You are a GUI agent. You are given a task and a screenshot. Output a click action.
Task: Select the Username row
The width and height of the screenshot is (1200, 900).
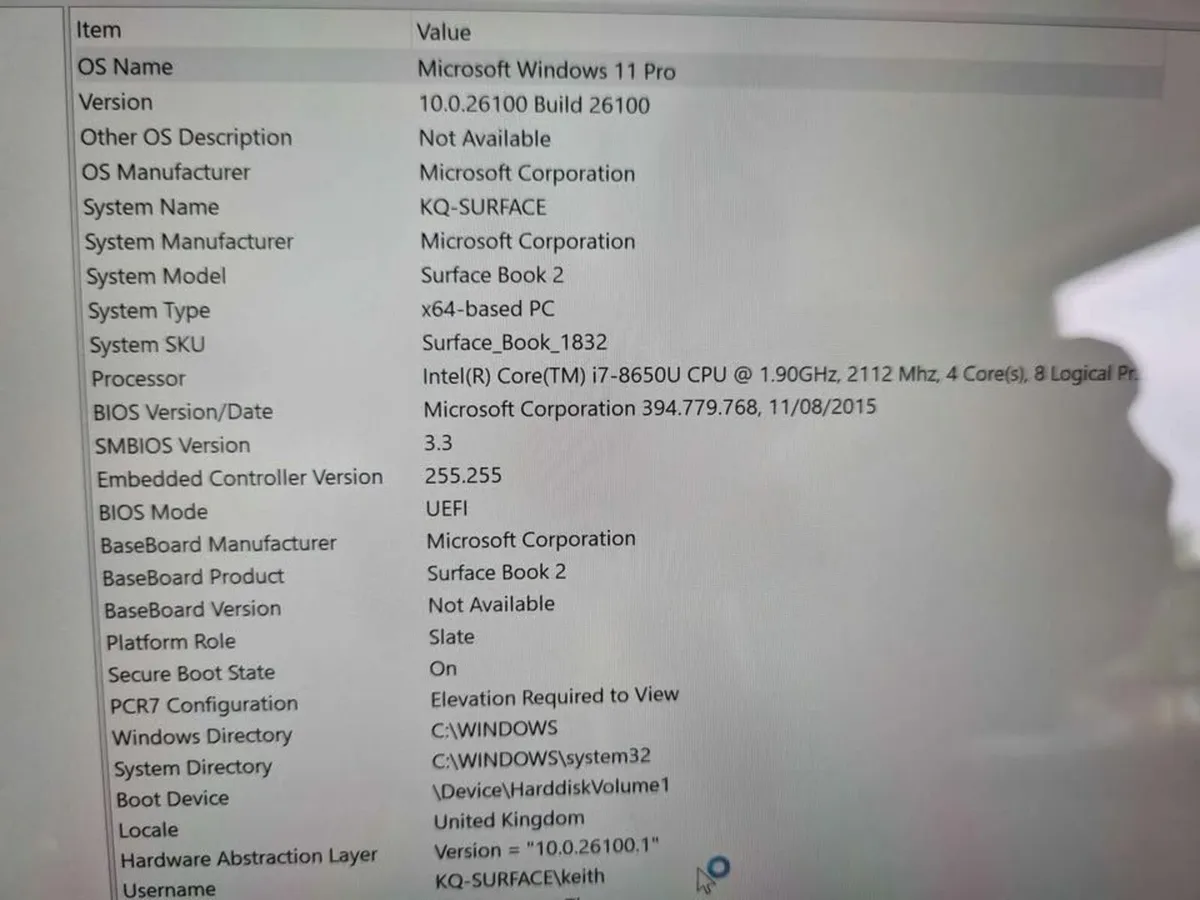168,889
